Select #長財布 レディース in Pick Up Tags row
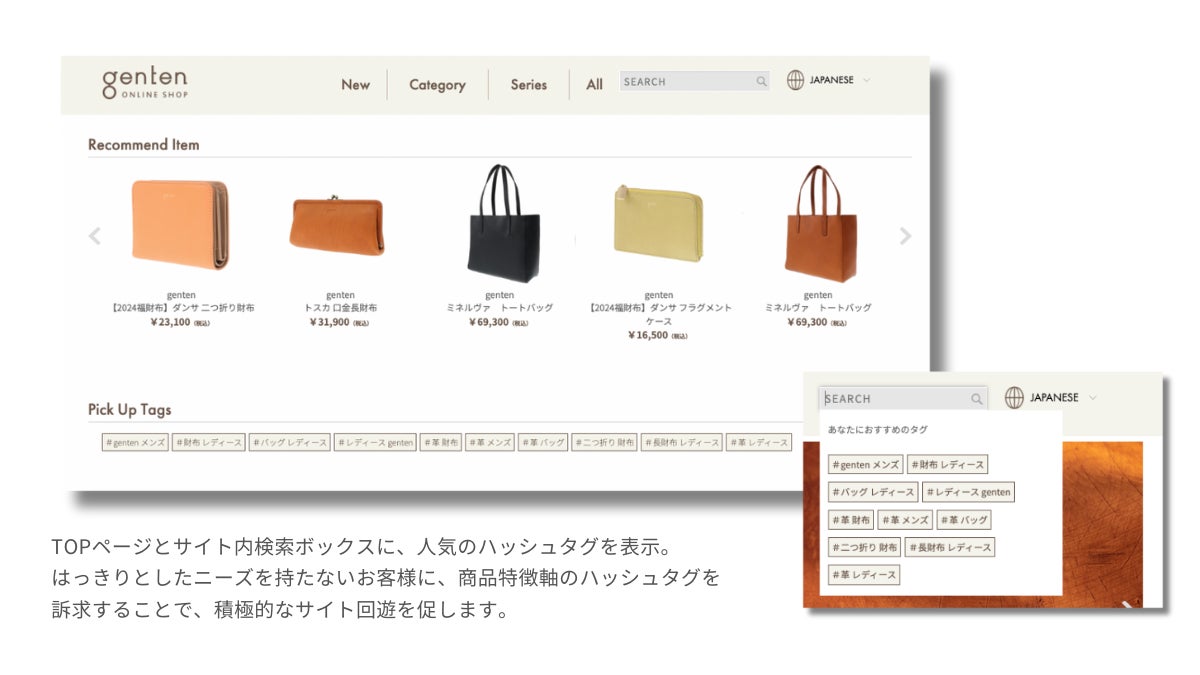 682,442
